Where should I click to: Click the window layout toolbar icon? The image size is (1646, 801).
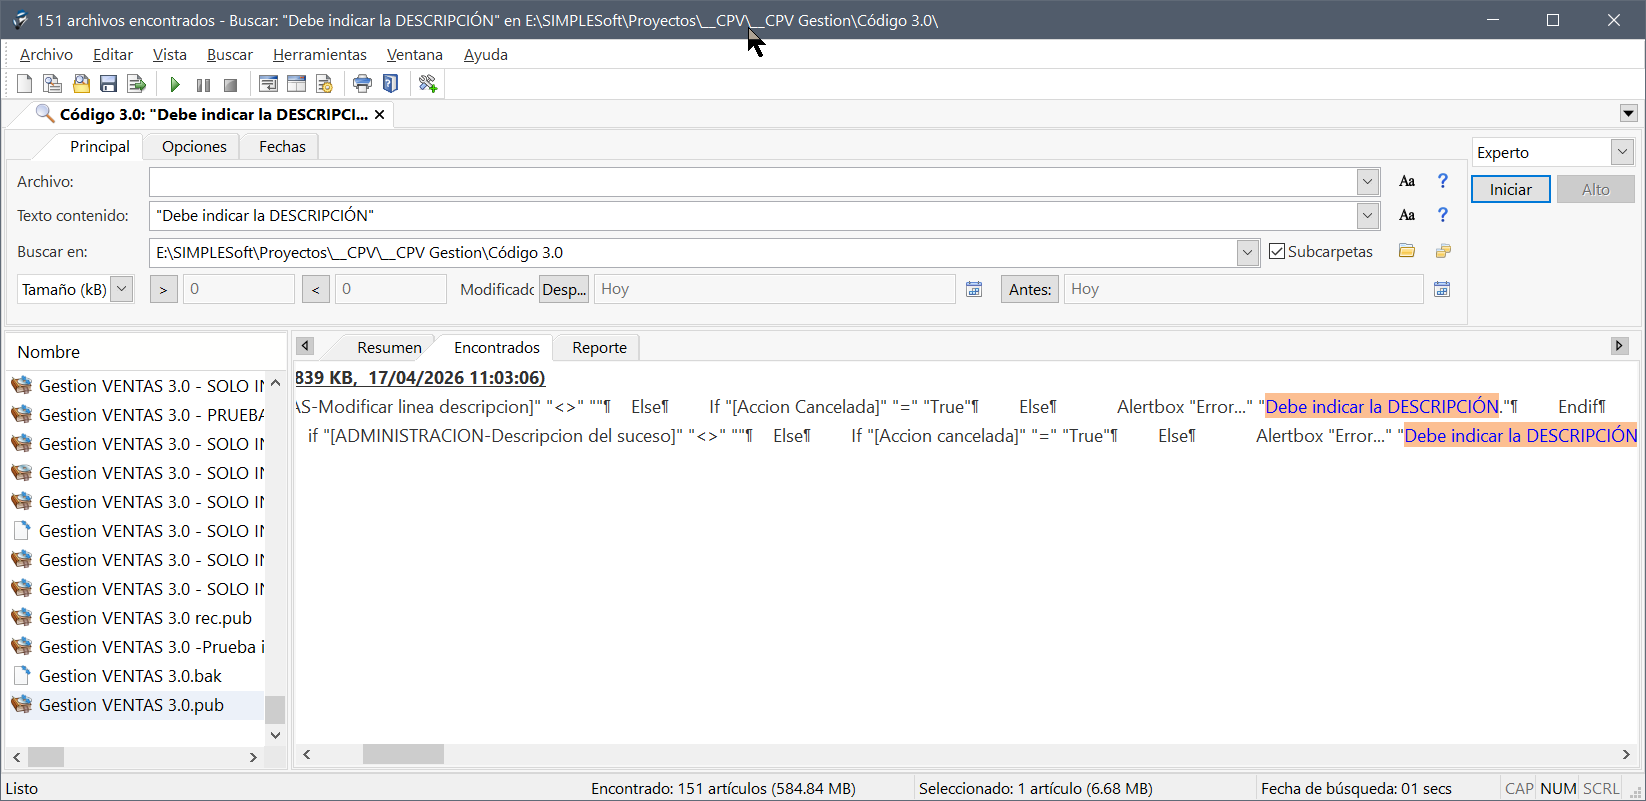coord(296,84)
